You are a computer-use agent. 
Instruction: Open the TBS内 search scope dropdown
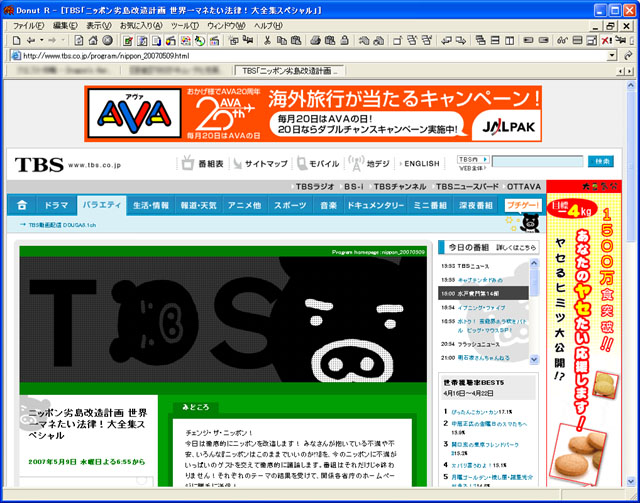(473, 159)
